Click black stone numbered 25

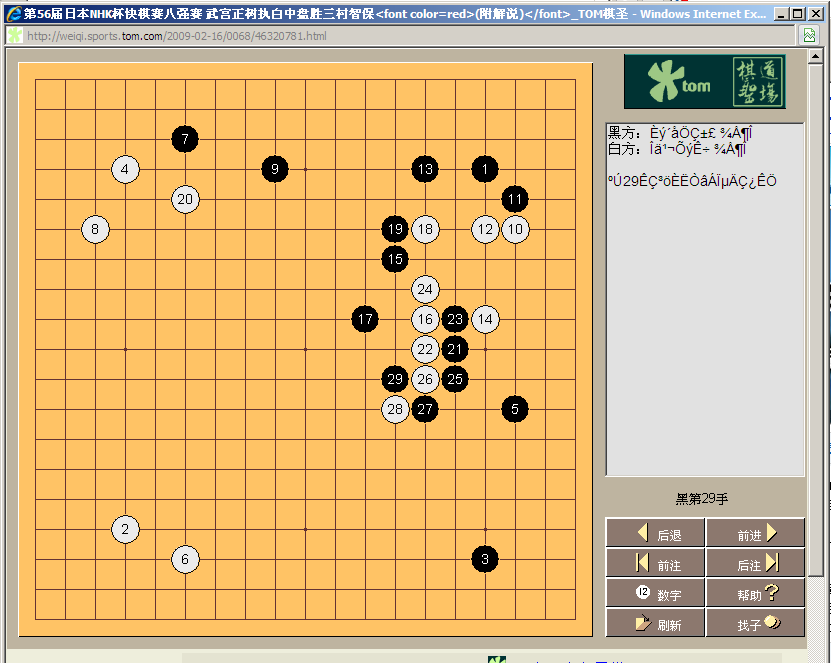click(455, 379)
